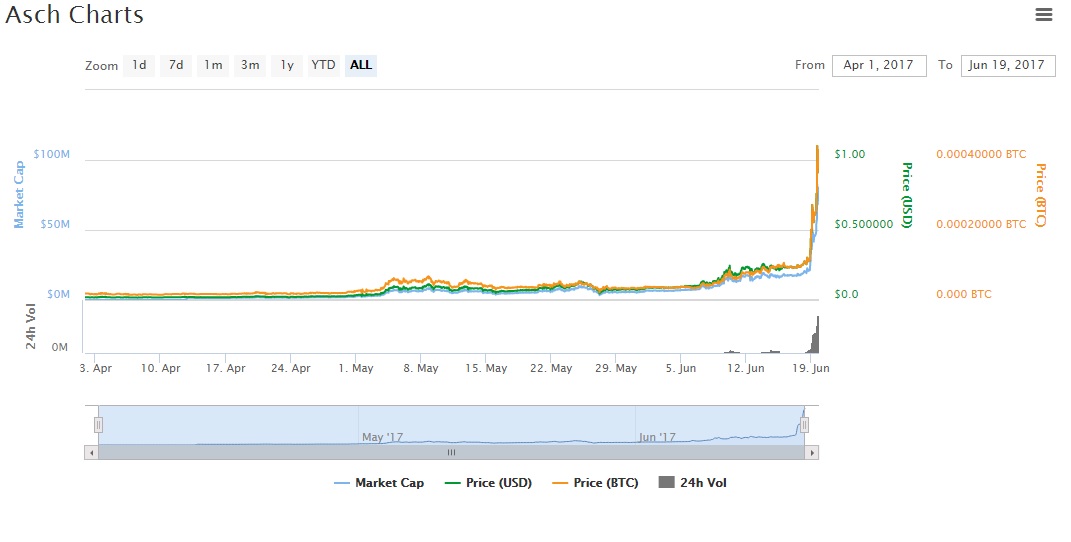This screenshot has height=542, width=1071.
Task: Click the 10. Apr axis label
Action: pos(161,368)
